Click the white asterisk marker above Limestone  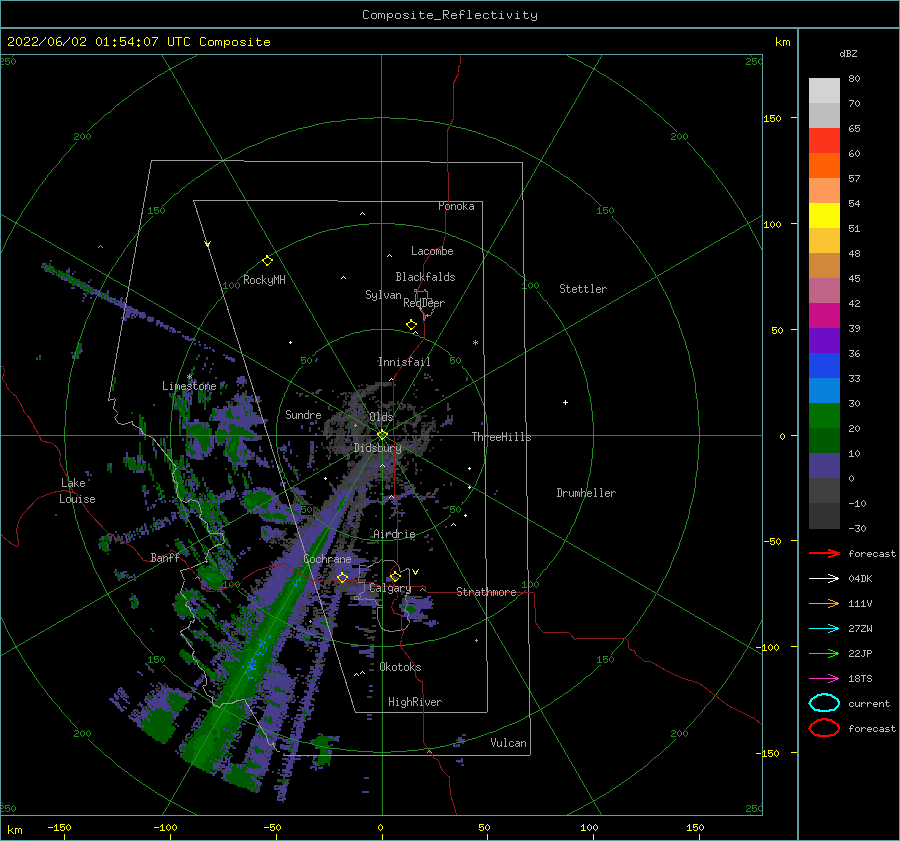click(189, 377)
